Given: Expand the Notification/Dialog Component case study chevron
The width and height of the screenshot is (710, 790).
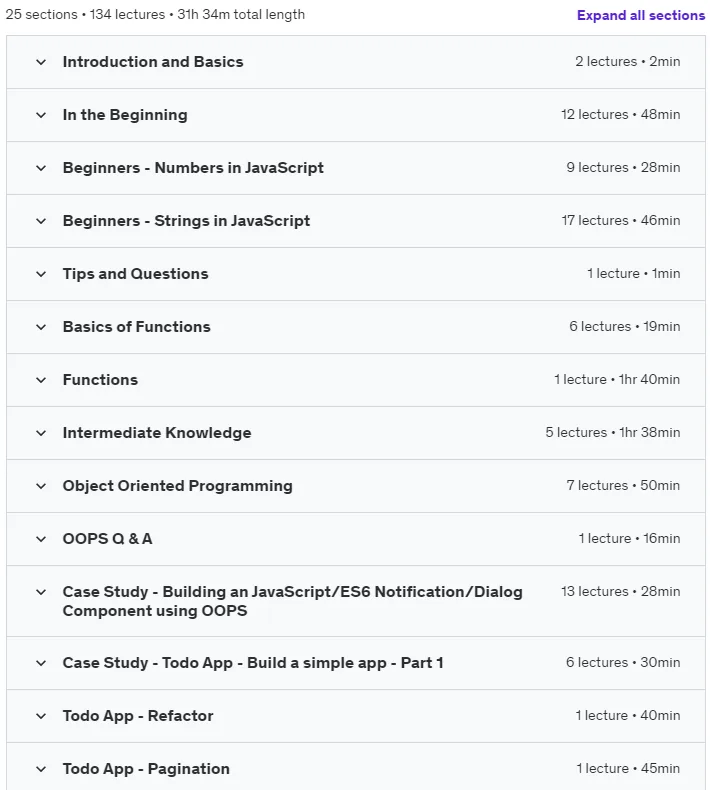Looking at the screenshot, I should [41, 592].
